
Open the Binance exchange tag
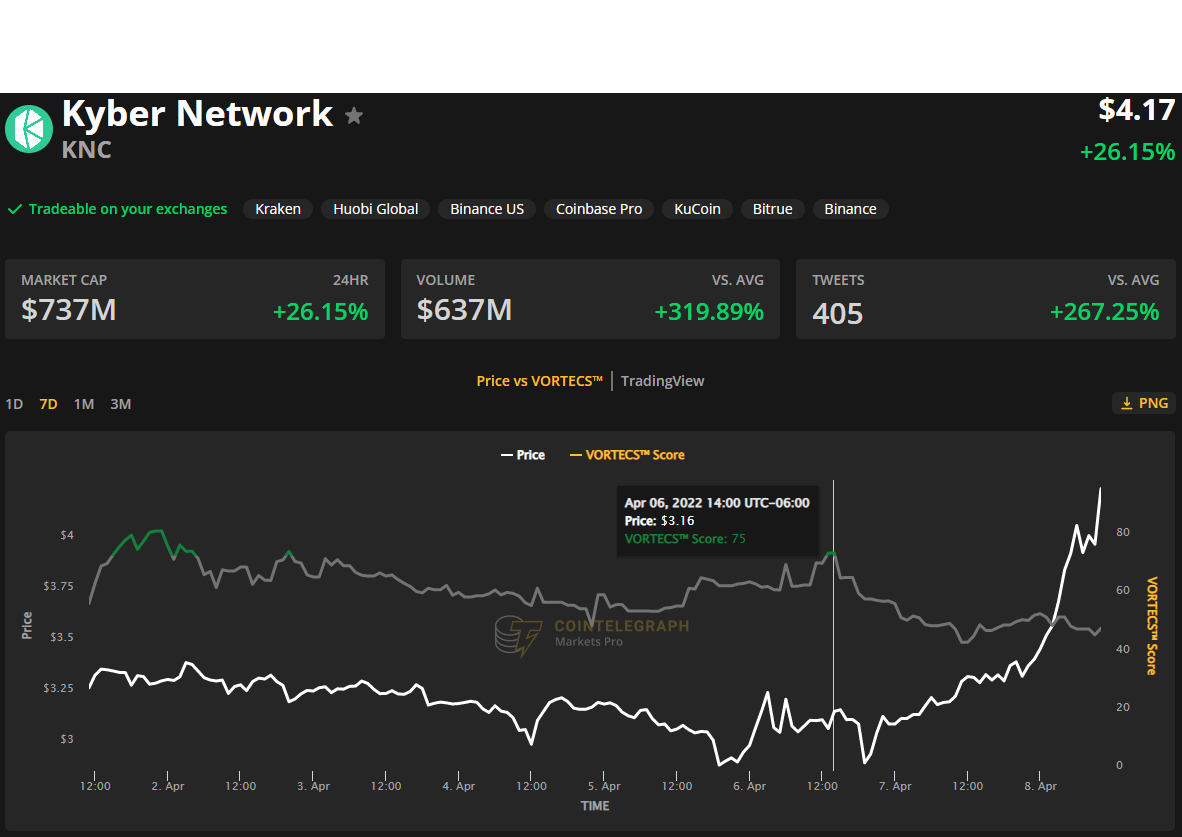tap(850, 209)
